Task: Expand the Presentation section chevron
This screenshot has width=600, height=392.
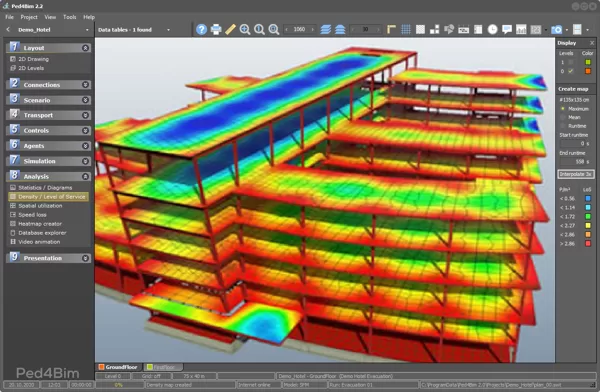Action: (85, 258)
